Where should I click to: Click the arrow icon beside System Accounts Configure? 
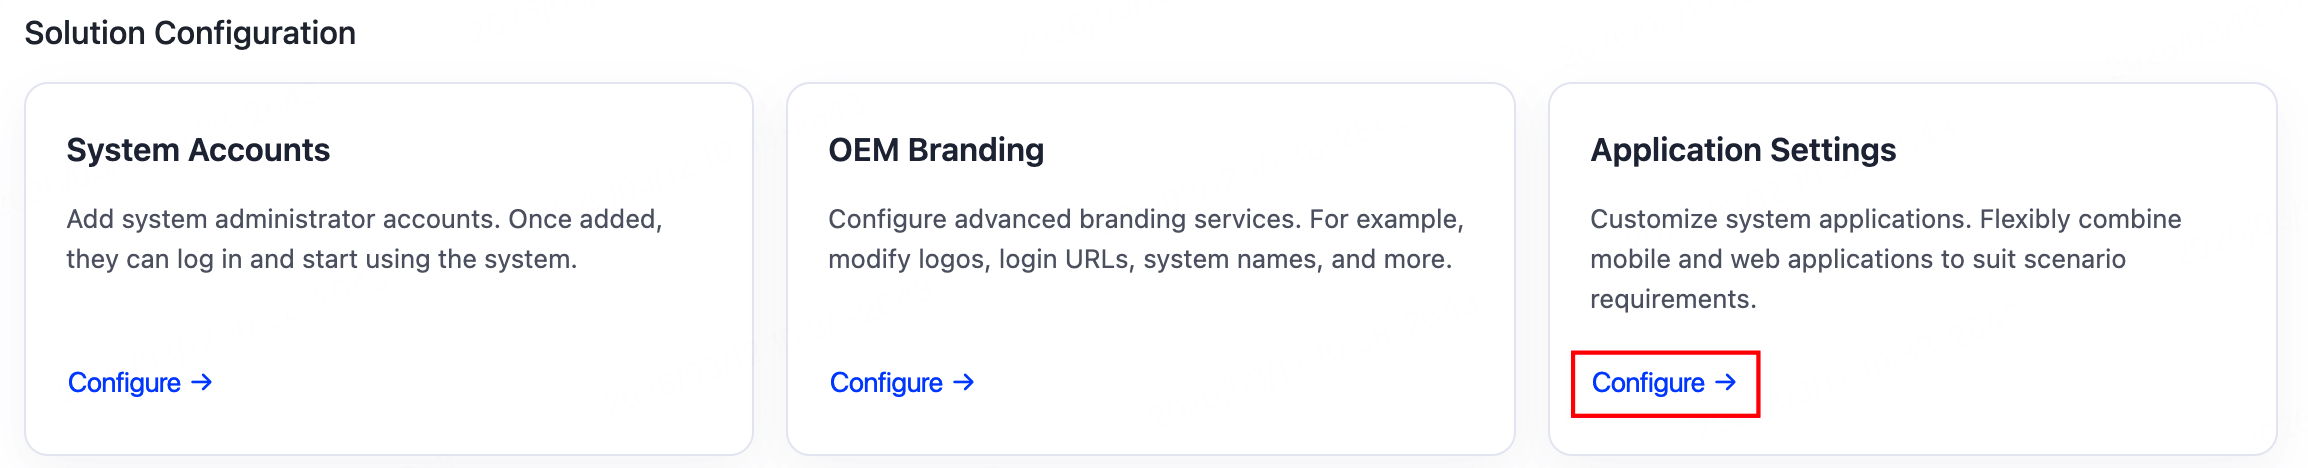click(202, 382)
